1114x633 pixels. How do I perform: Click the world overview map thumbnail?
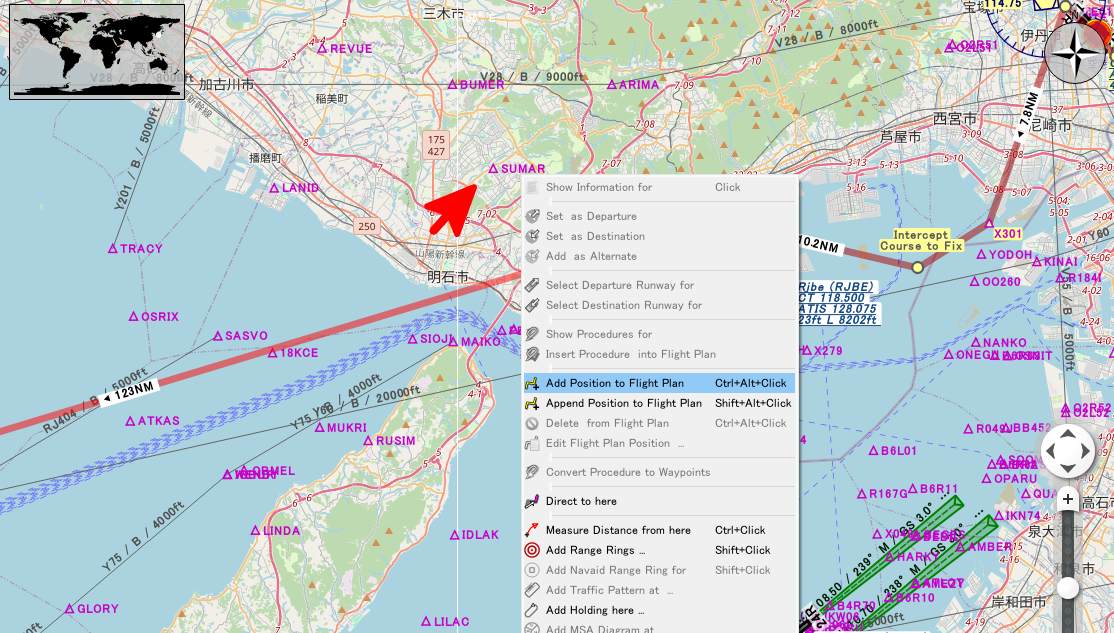tap(97, 51)
